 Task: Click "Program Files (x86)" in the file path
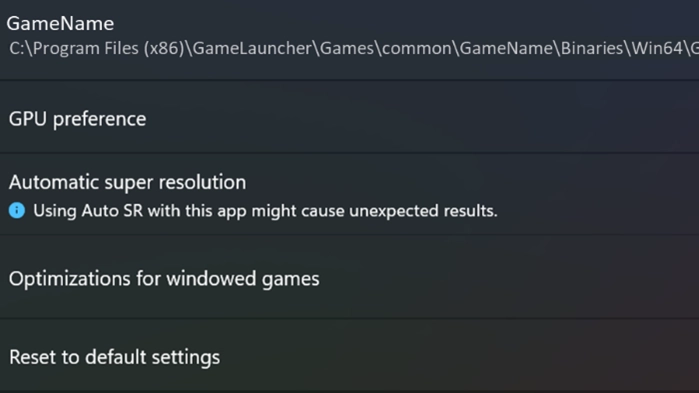click(108, 48)
